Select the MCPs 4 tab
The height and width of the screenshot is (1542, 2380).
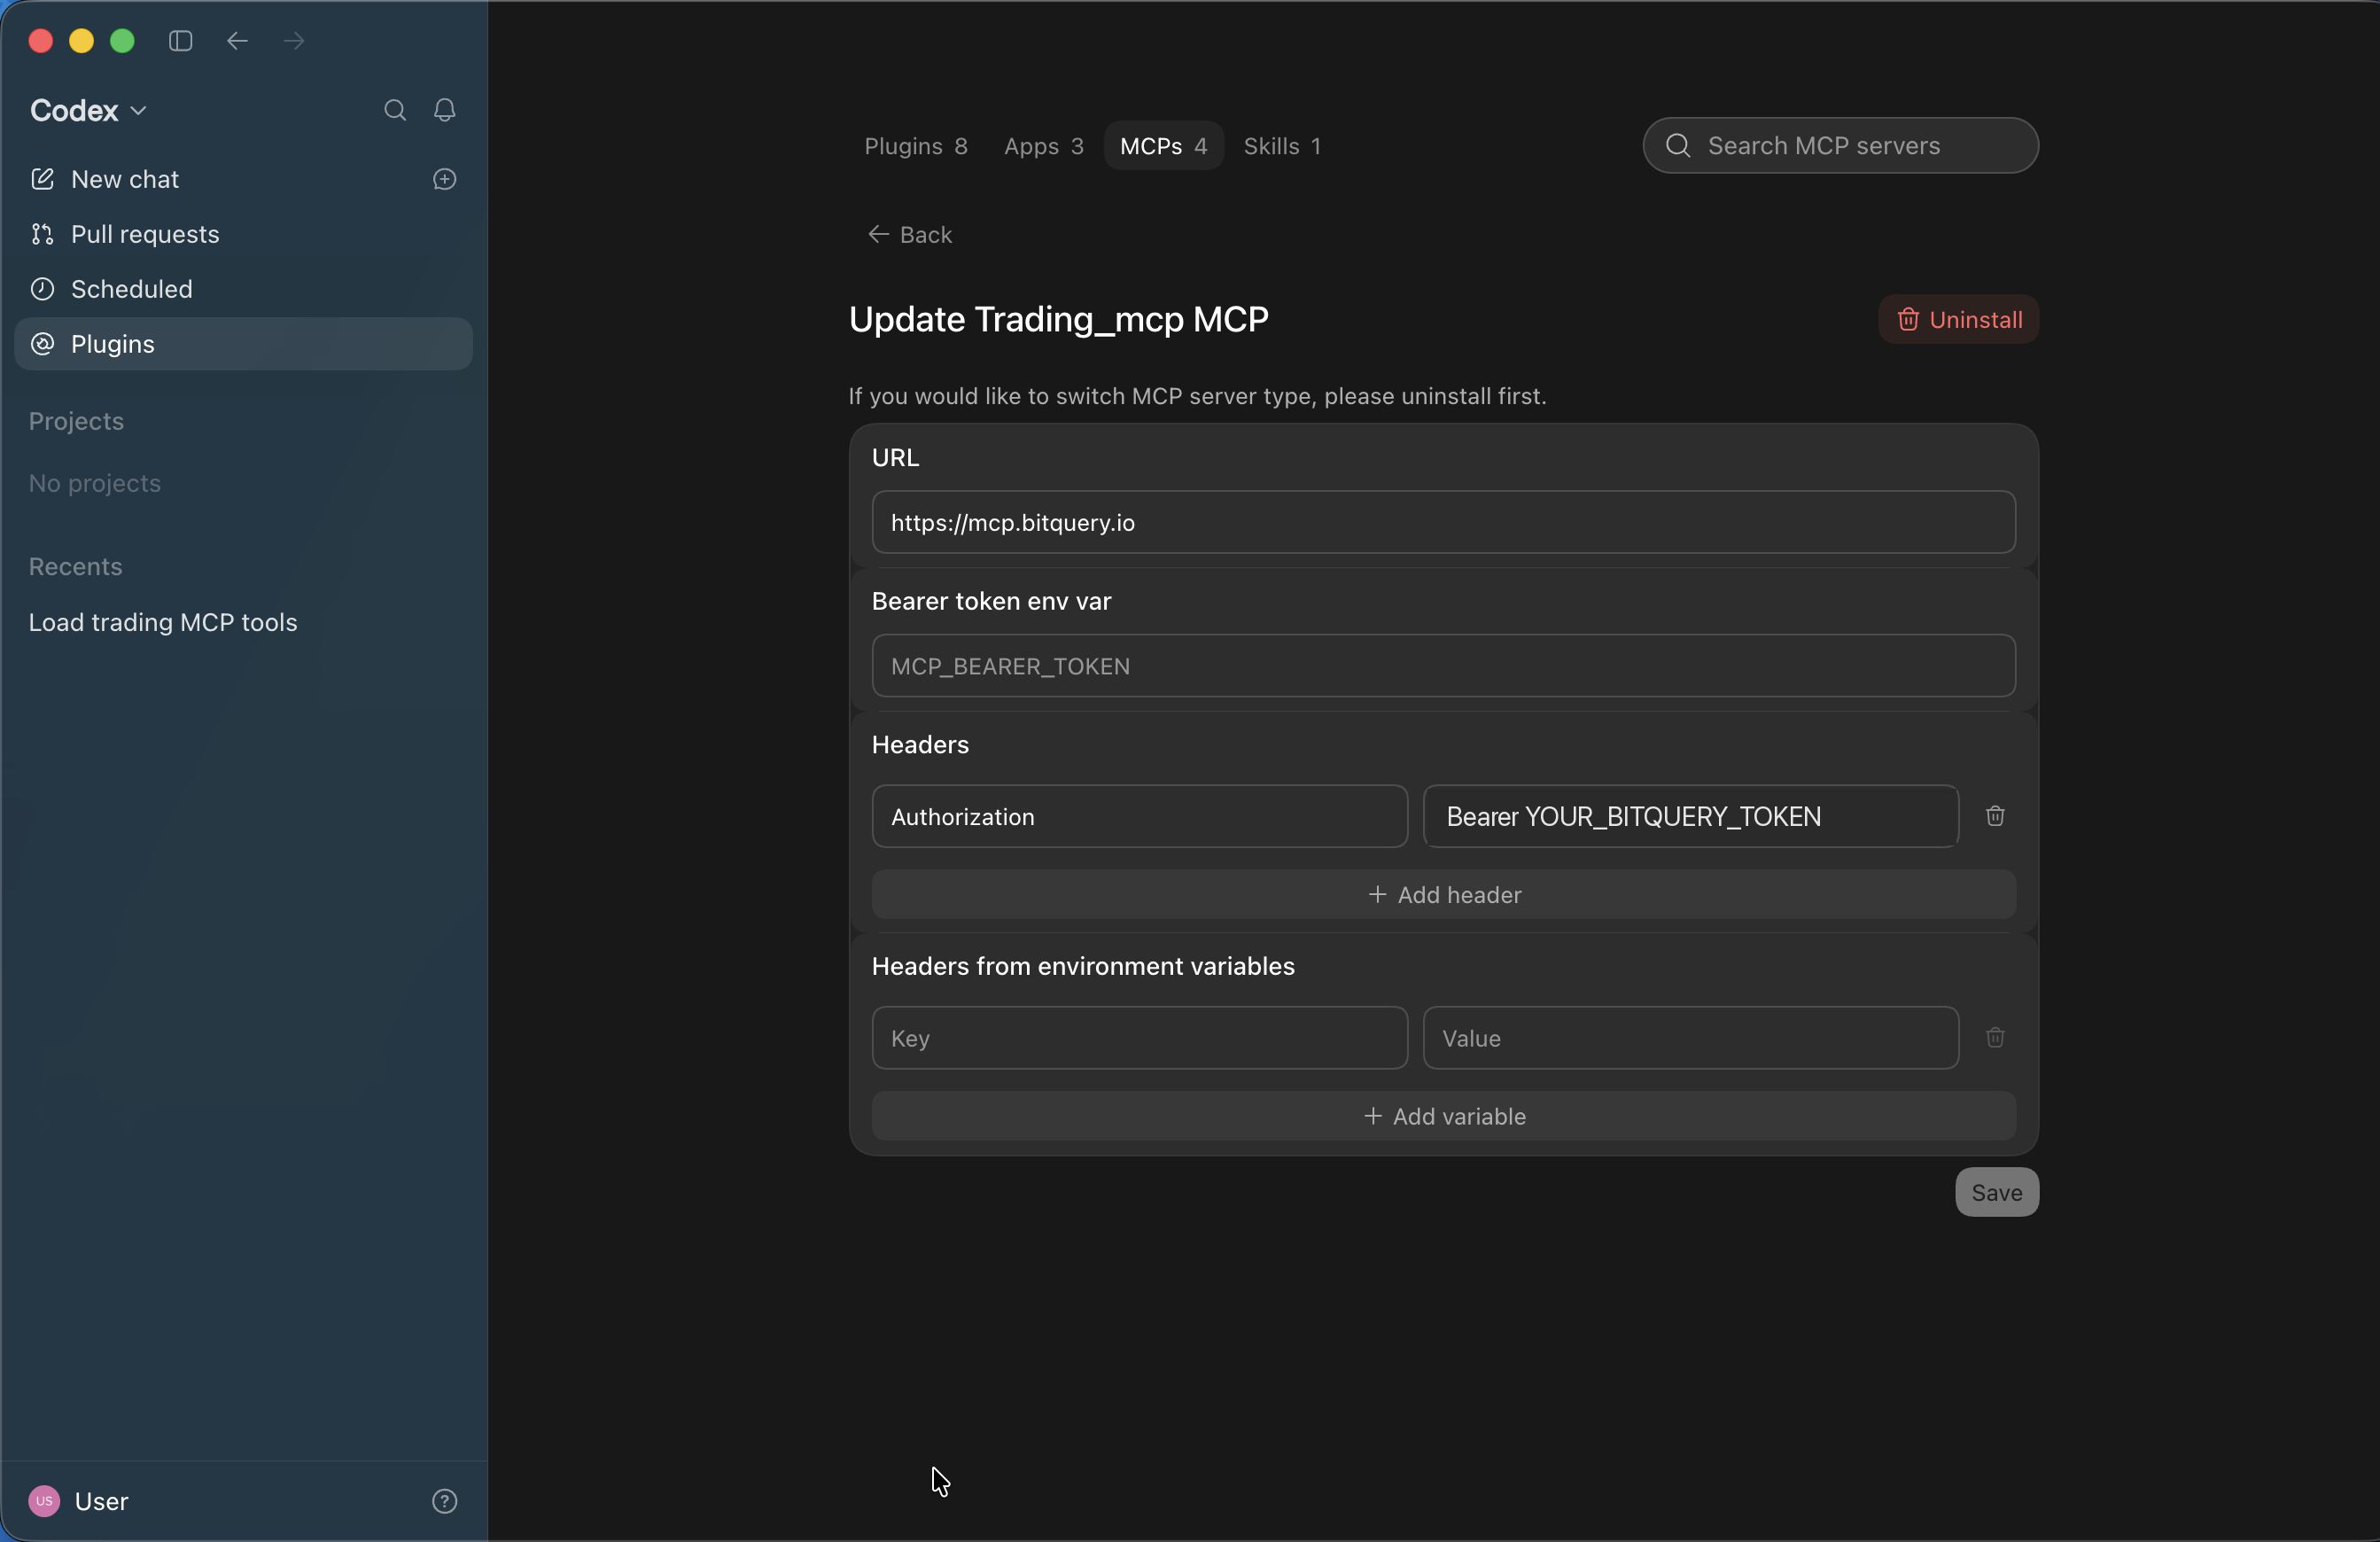coord(1163,146)
